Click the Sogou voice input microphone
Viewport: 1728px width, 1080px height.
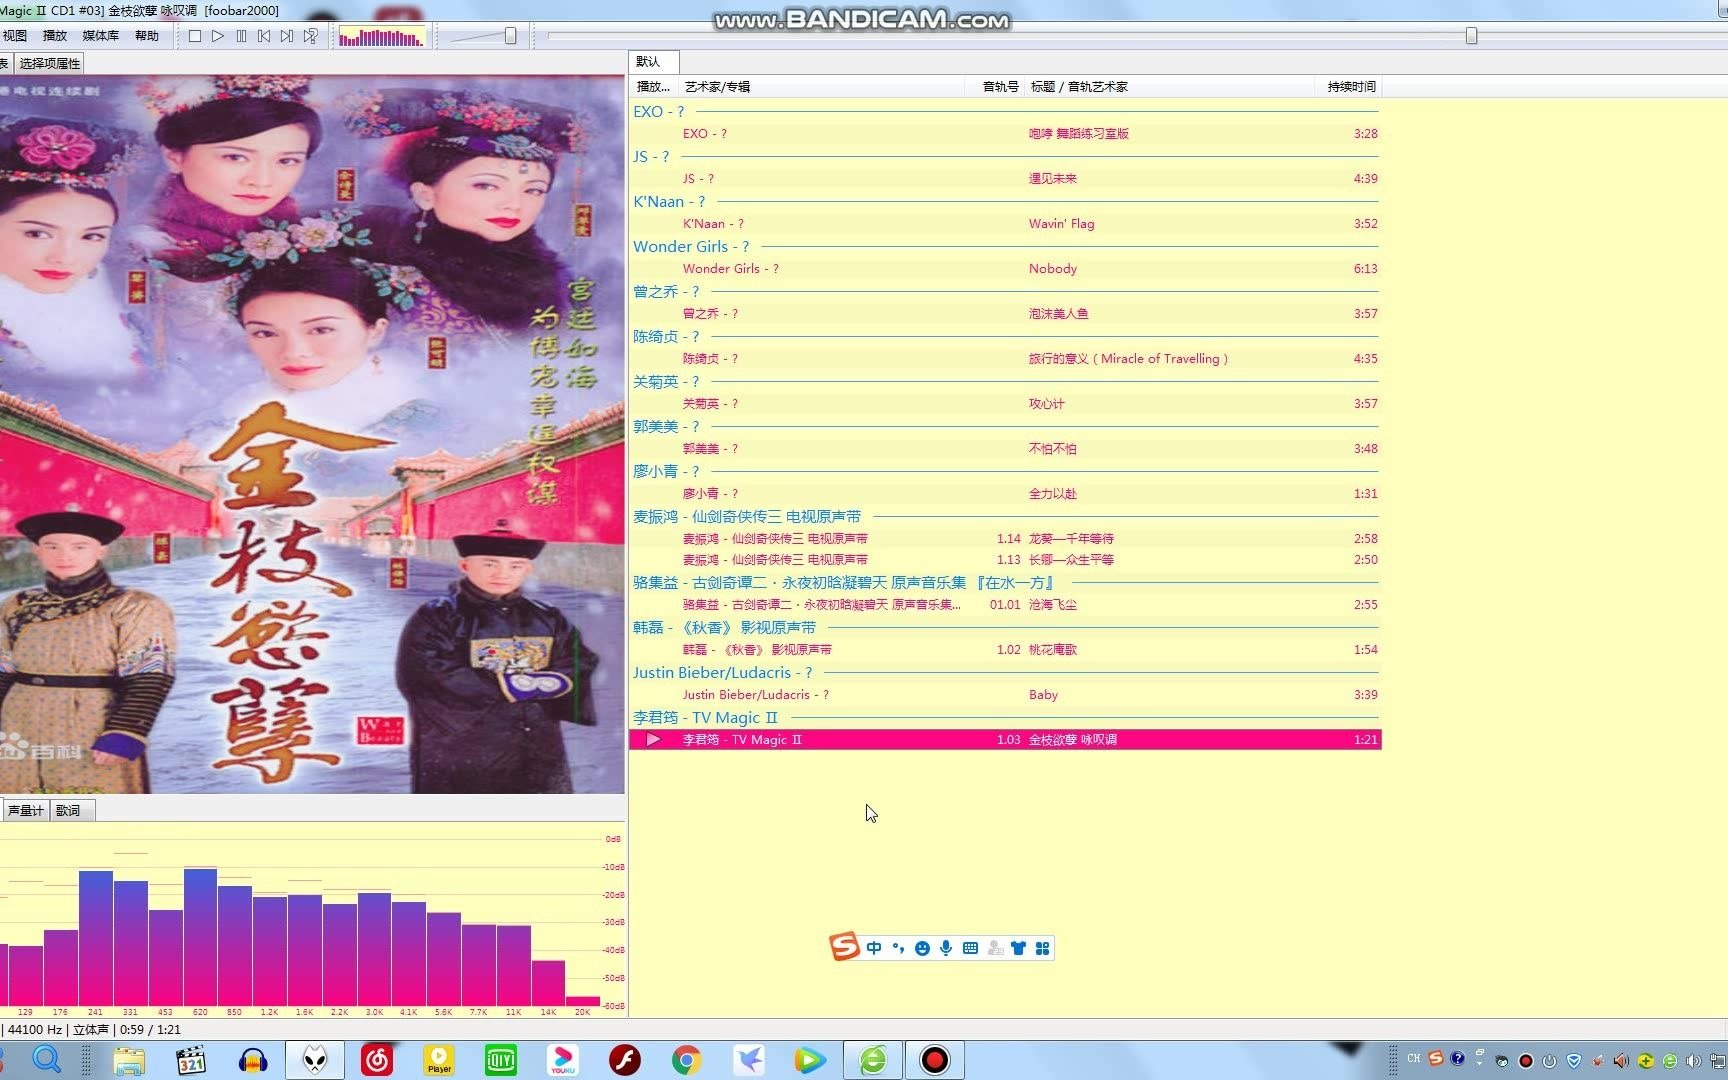946,948
